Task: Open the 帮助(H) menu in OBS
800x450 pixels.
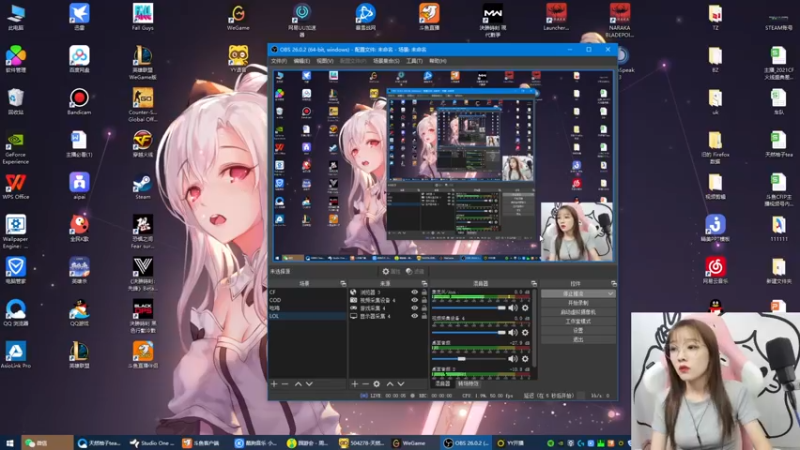Action: (438, 61)
